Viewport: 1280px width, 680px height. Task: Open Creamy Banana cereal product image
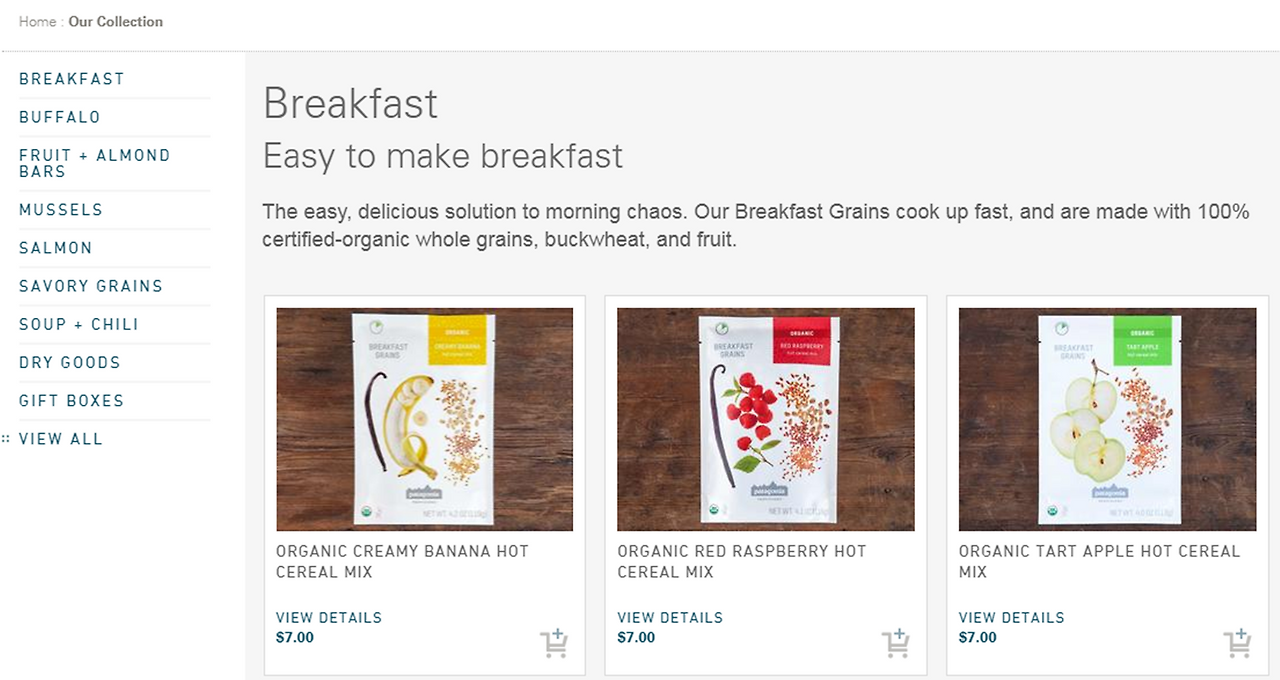pyautogui.click(x=425, y=419)
